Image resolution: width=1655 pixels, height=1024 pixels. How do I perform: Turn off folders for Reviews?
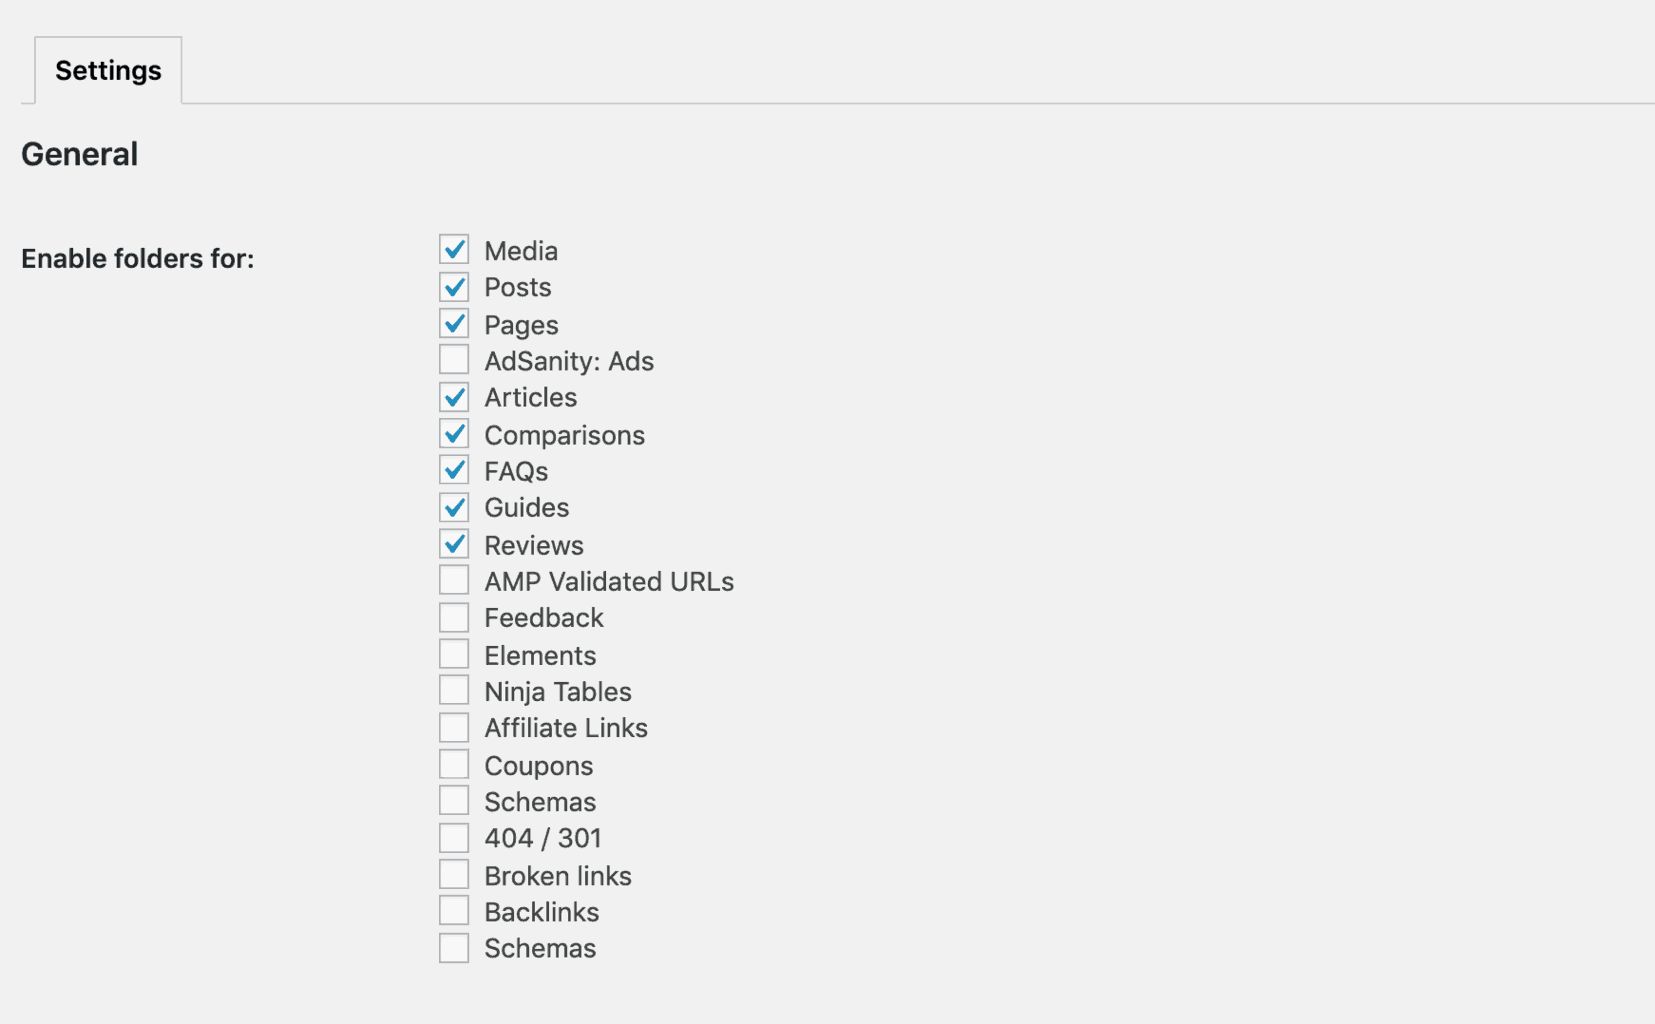(454, 544)
